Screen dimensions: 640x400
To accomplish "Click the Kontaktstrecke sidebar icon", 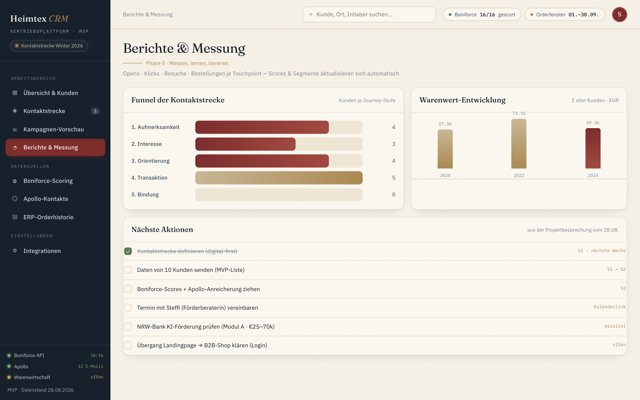I will click(x=15, y=111).
